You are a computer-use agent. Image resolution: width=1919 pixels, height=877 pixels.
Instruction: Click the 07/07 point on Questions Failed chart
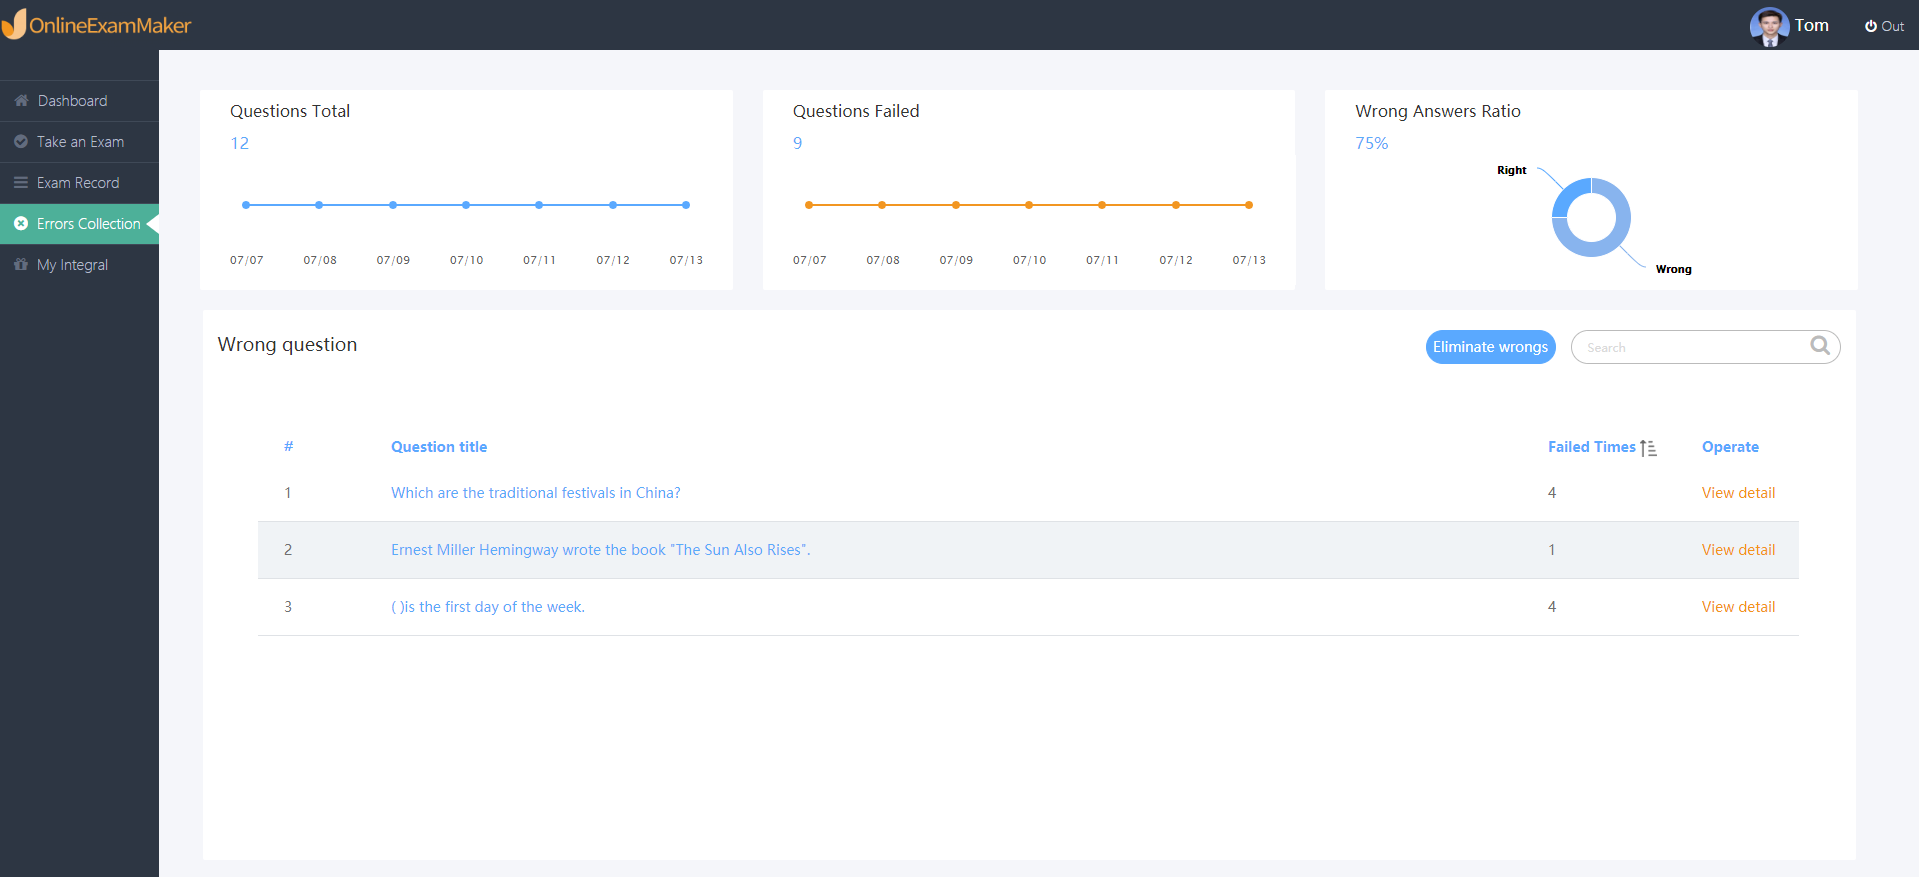click(x=809, y=205)
